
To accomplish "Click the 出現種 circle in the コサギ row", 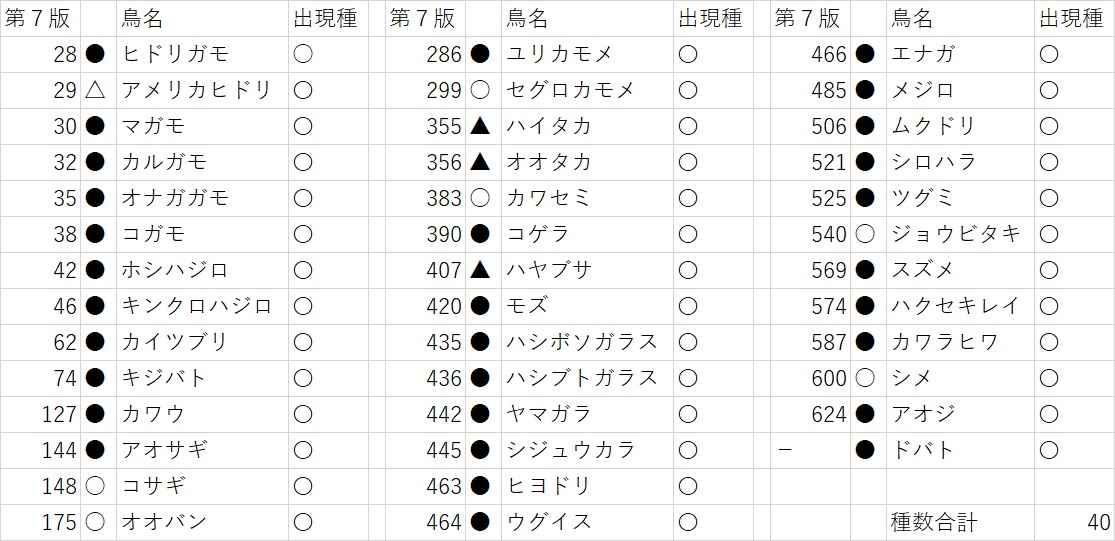I will click(x=303, y=486).
